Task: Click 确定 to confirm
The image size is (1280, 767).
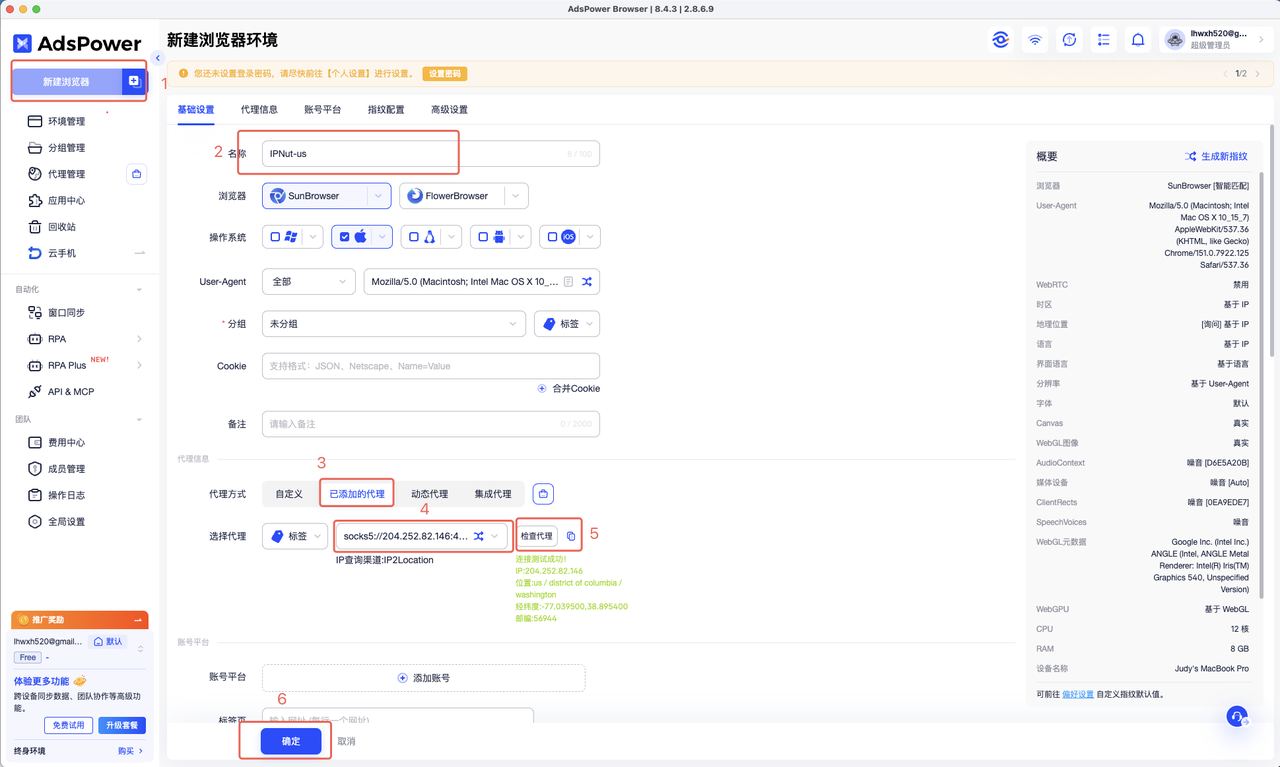Action: pos(291,741)
